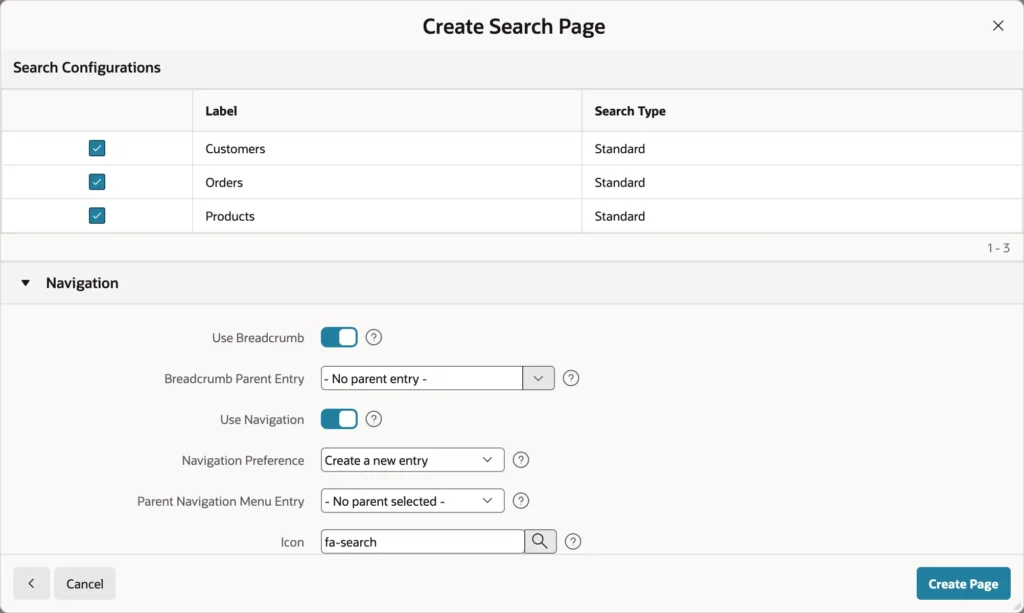Open help for Breadcrumb Parent Entry
Viewport: 1024px width, 613px height.
571,379
